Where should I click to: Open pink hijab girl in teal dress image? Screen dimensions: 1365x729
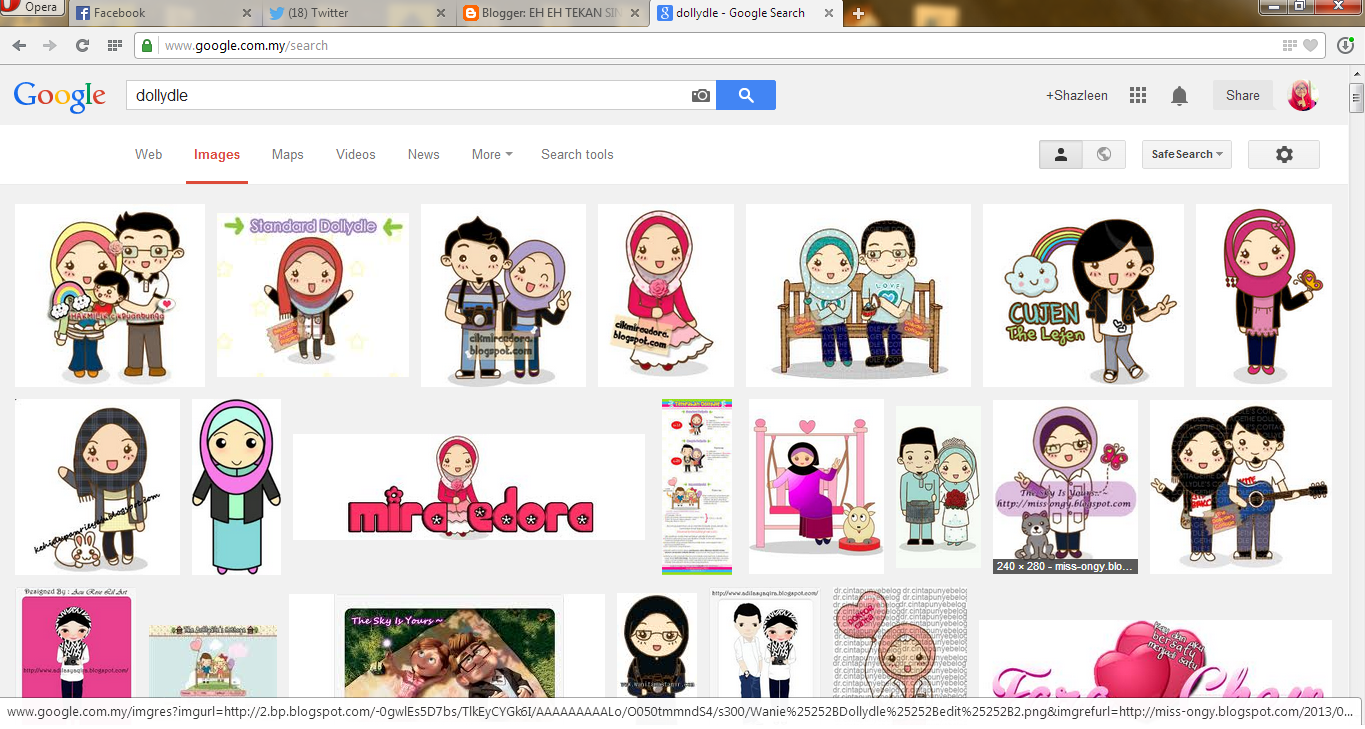pyautogui.click(x=236, y=487)
